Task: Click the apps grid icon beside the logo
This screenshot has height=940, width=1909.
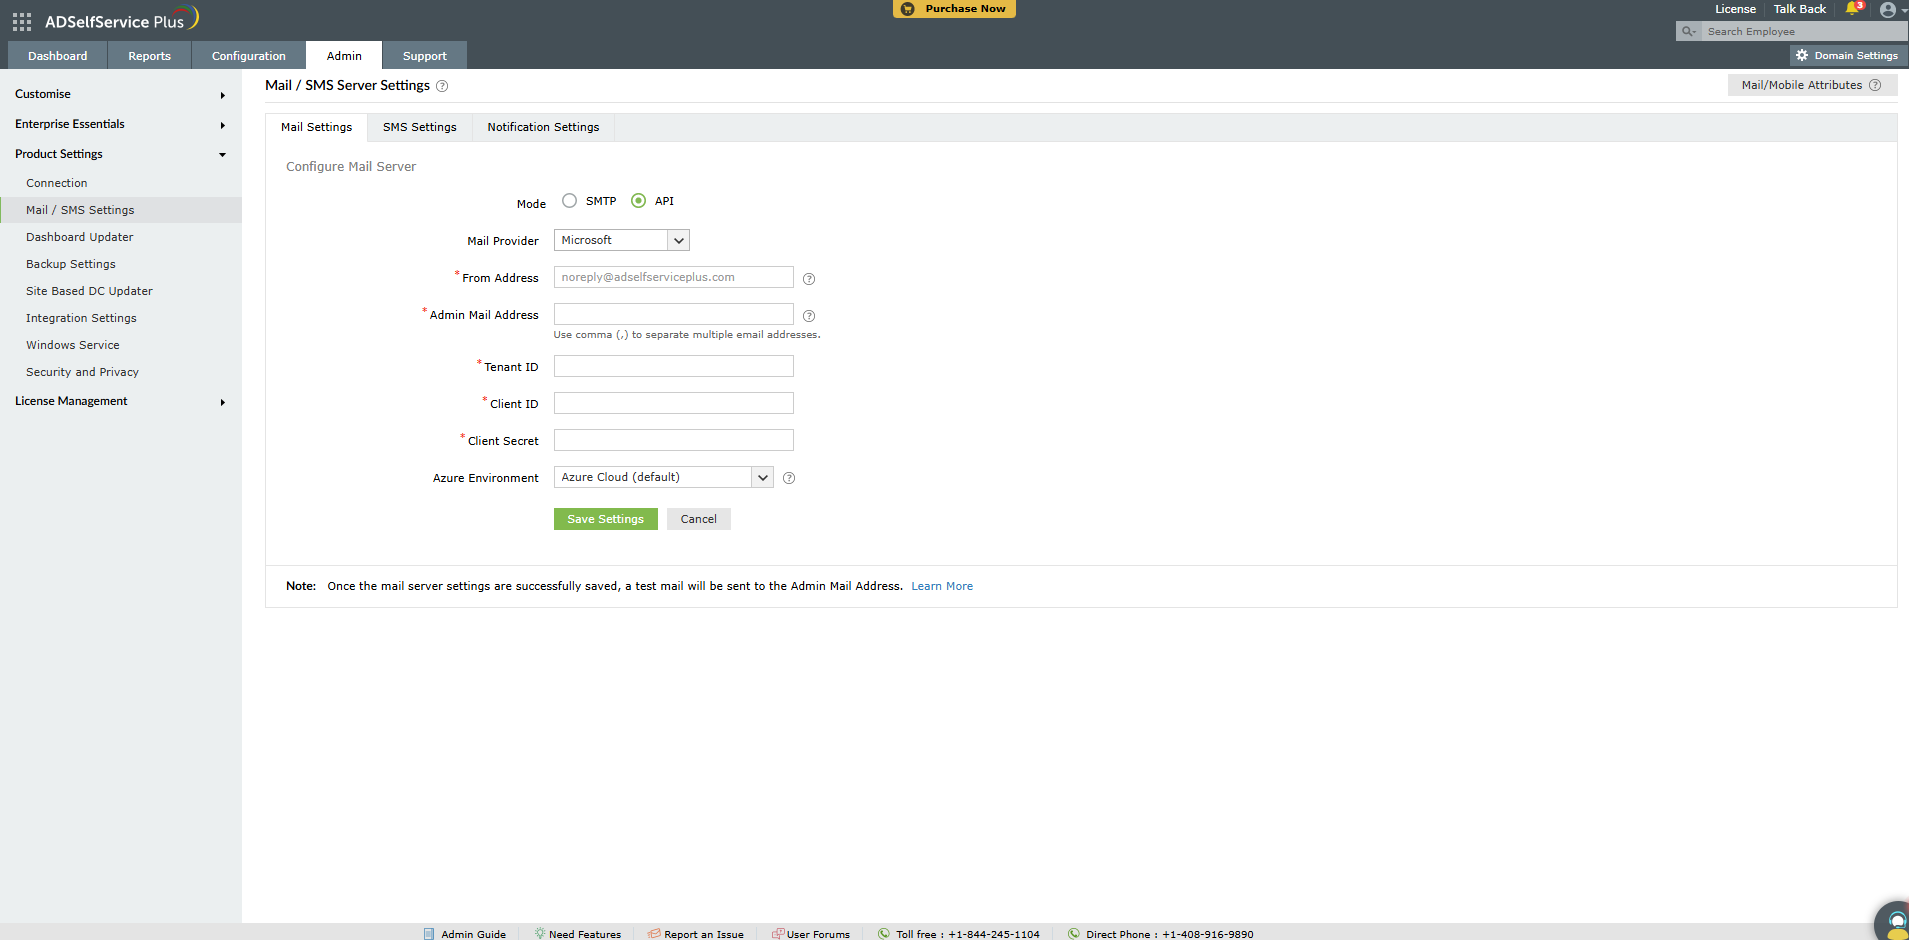Action: point(20,20)
